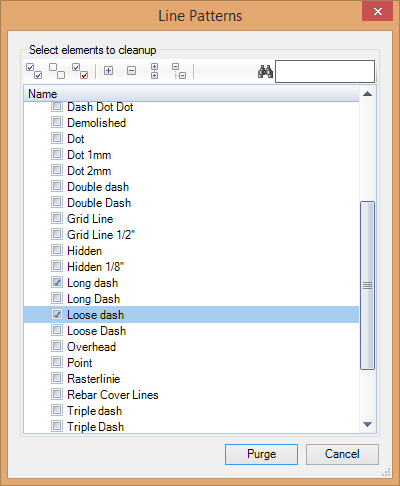Click the scrollbar down arrow
The width and height of the screenshot is (400, 486).
click(367, 424)
